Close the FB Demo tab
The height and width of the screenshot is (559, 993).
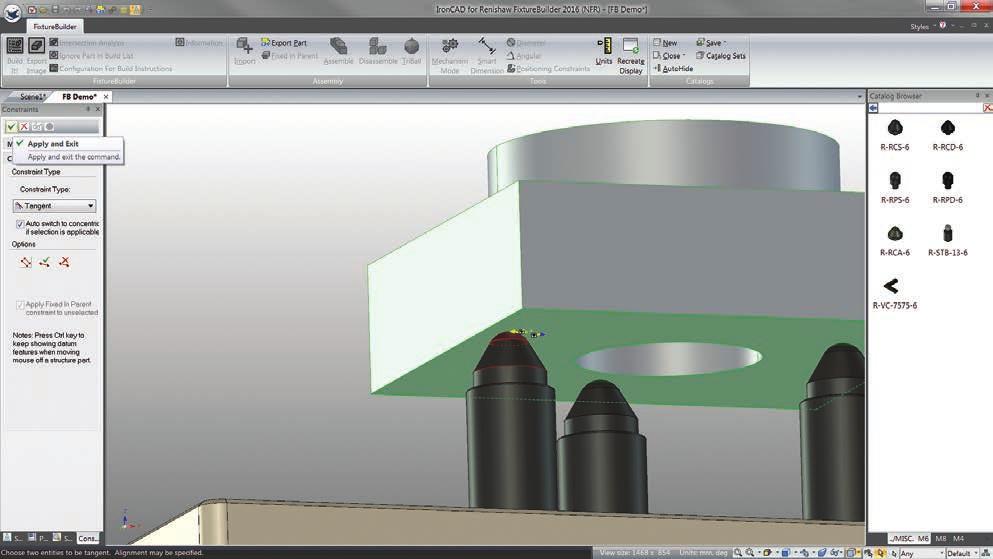point(106,97)
